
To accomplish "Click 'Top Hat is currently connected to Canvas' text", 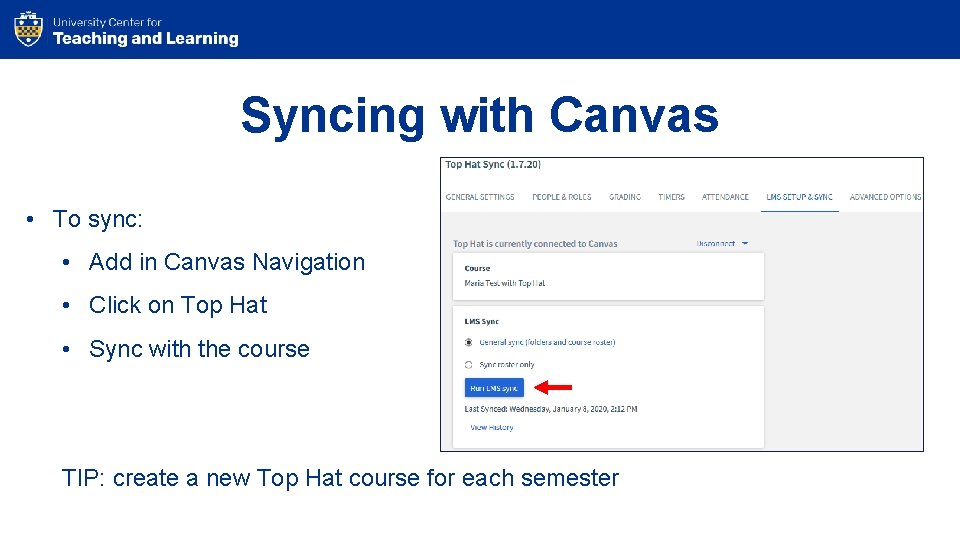I will coord(535,244).
